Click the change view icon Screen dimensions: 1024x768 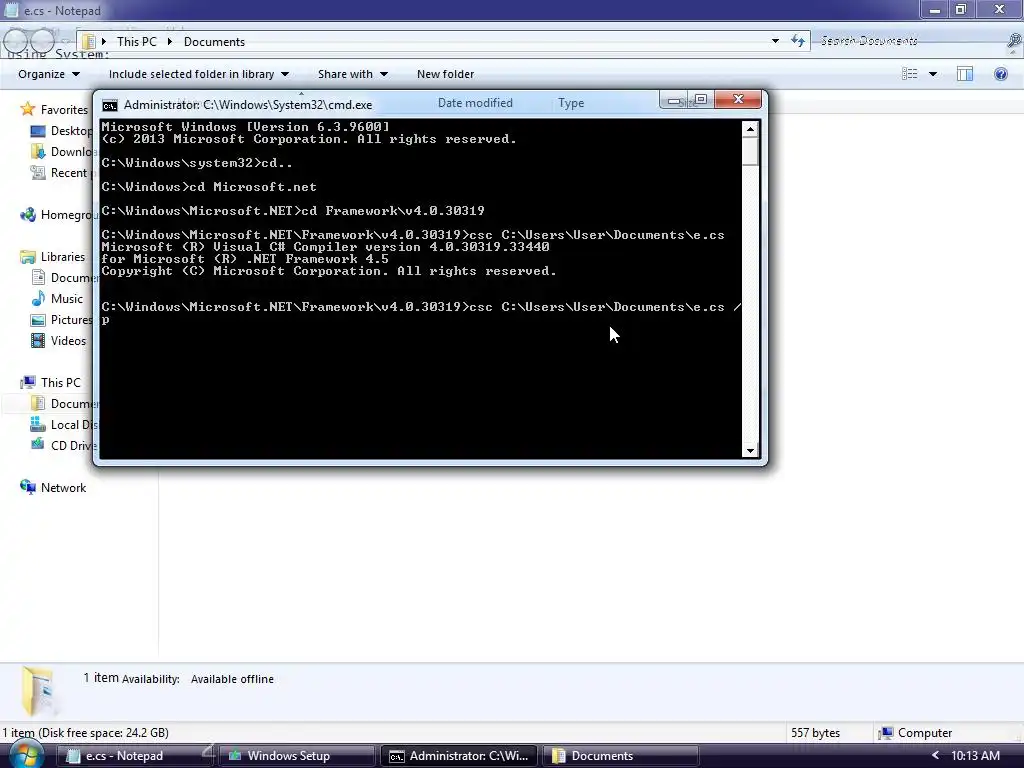click(x=909, y=74)
